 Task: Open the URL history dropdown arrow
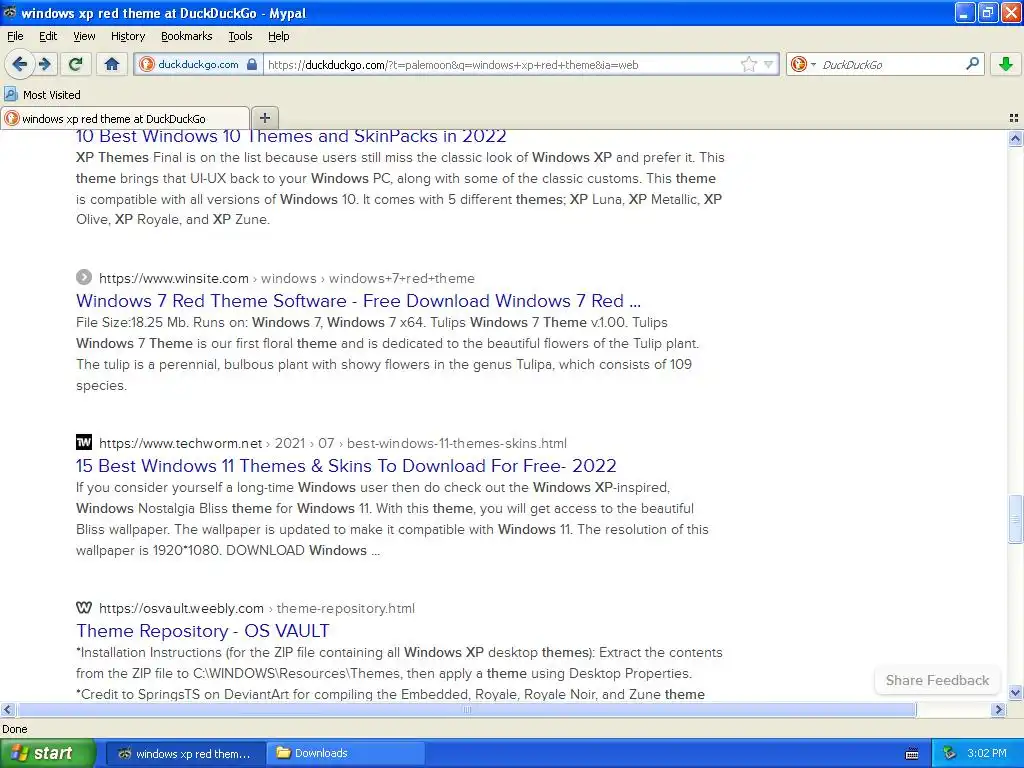click(769, 64)
